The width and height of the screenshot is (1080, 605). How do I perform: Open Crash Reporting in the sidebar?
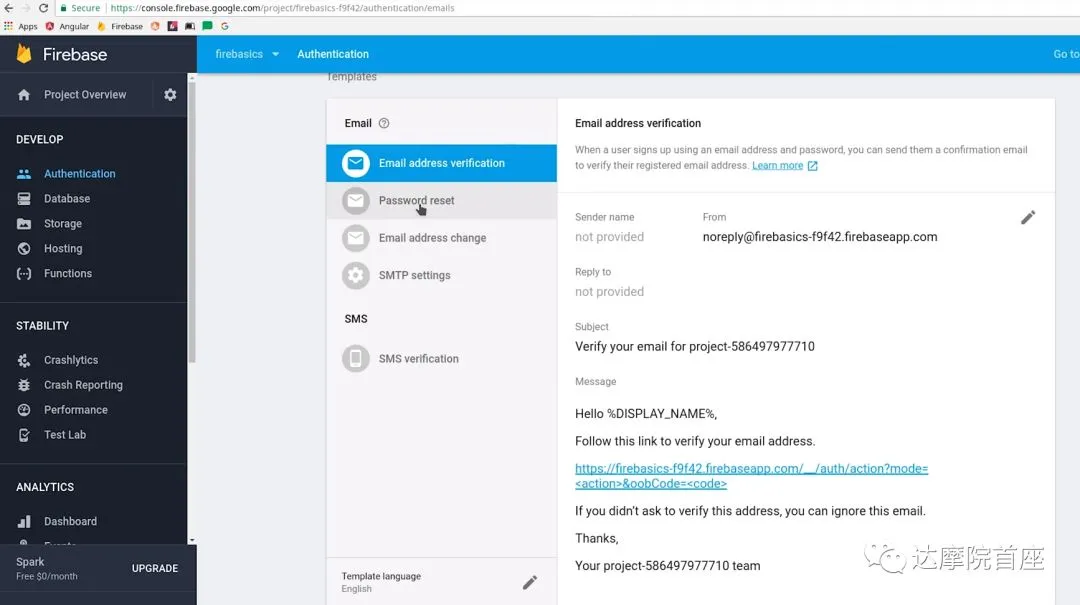(83, 384)
